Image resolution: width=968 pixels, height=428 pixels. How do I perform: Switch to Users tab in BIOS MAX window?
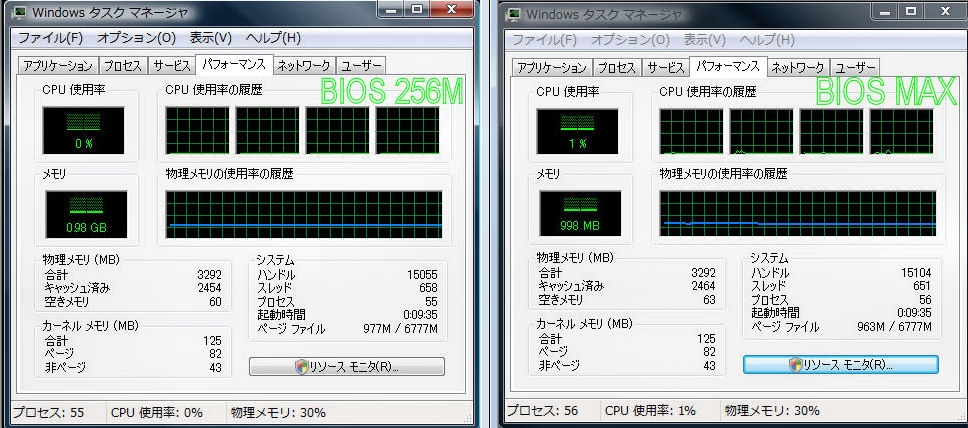click(855, 68)
